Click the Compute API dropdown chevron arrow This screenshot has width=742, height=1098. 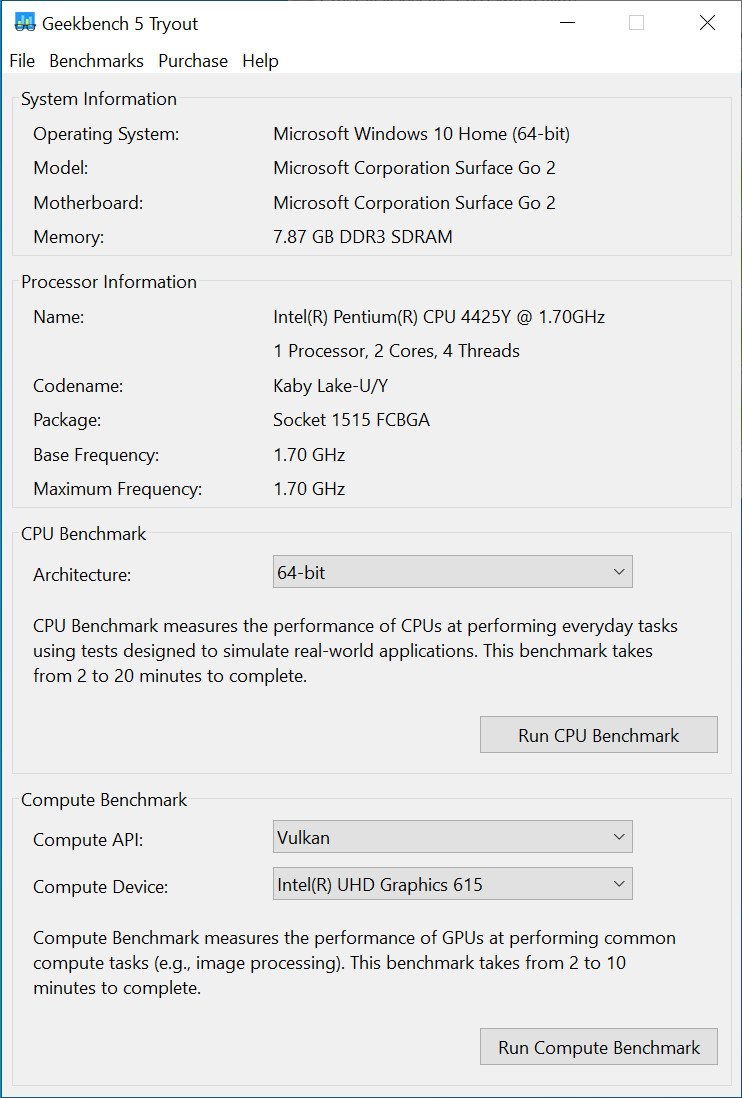619,837
